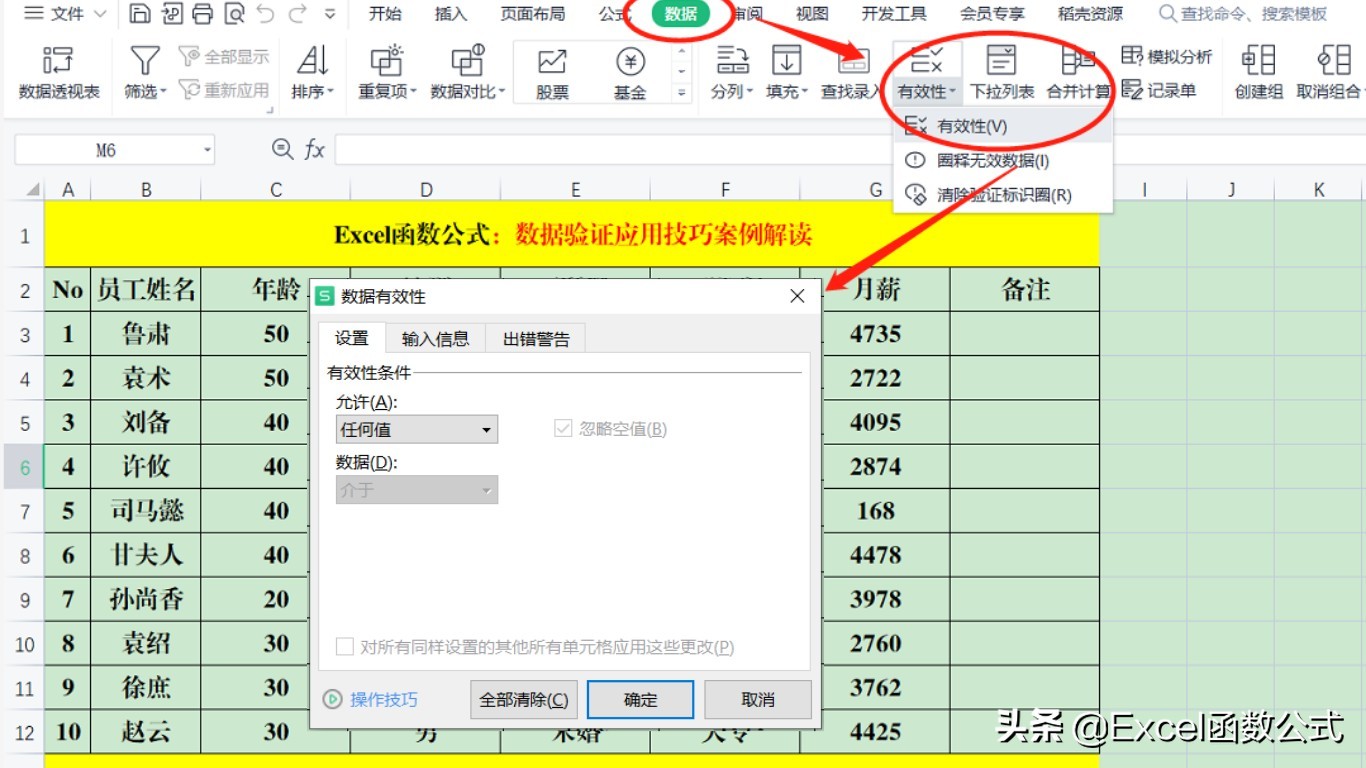Open Print Preview icon
1366x768 pixels.
pos(233,14)
